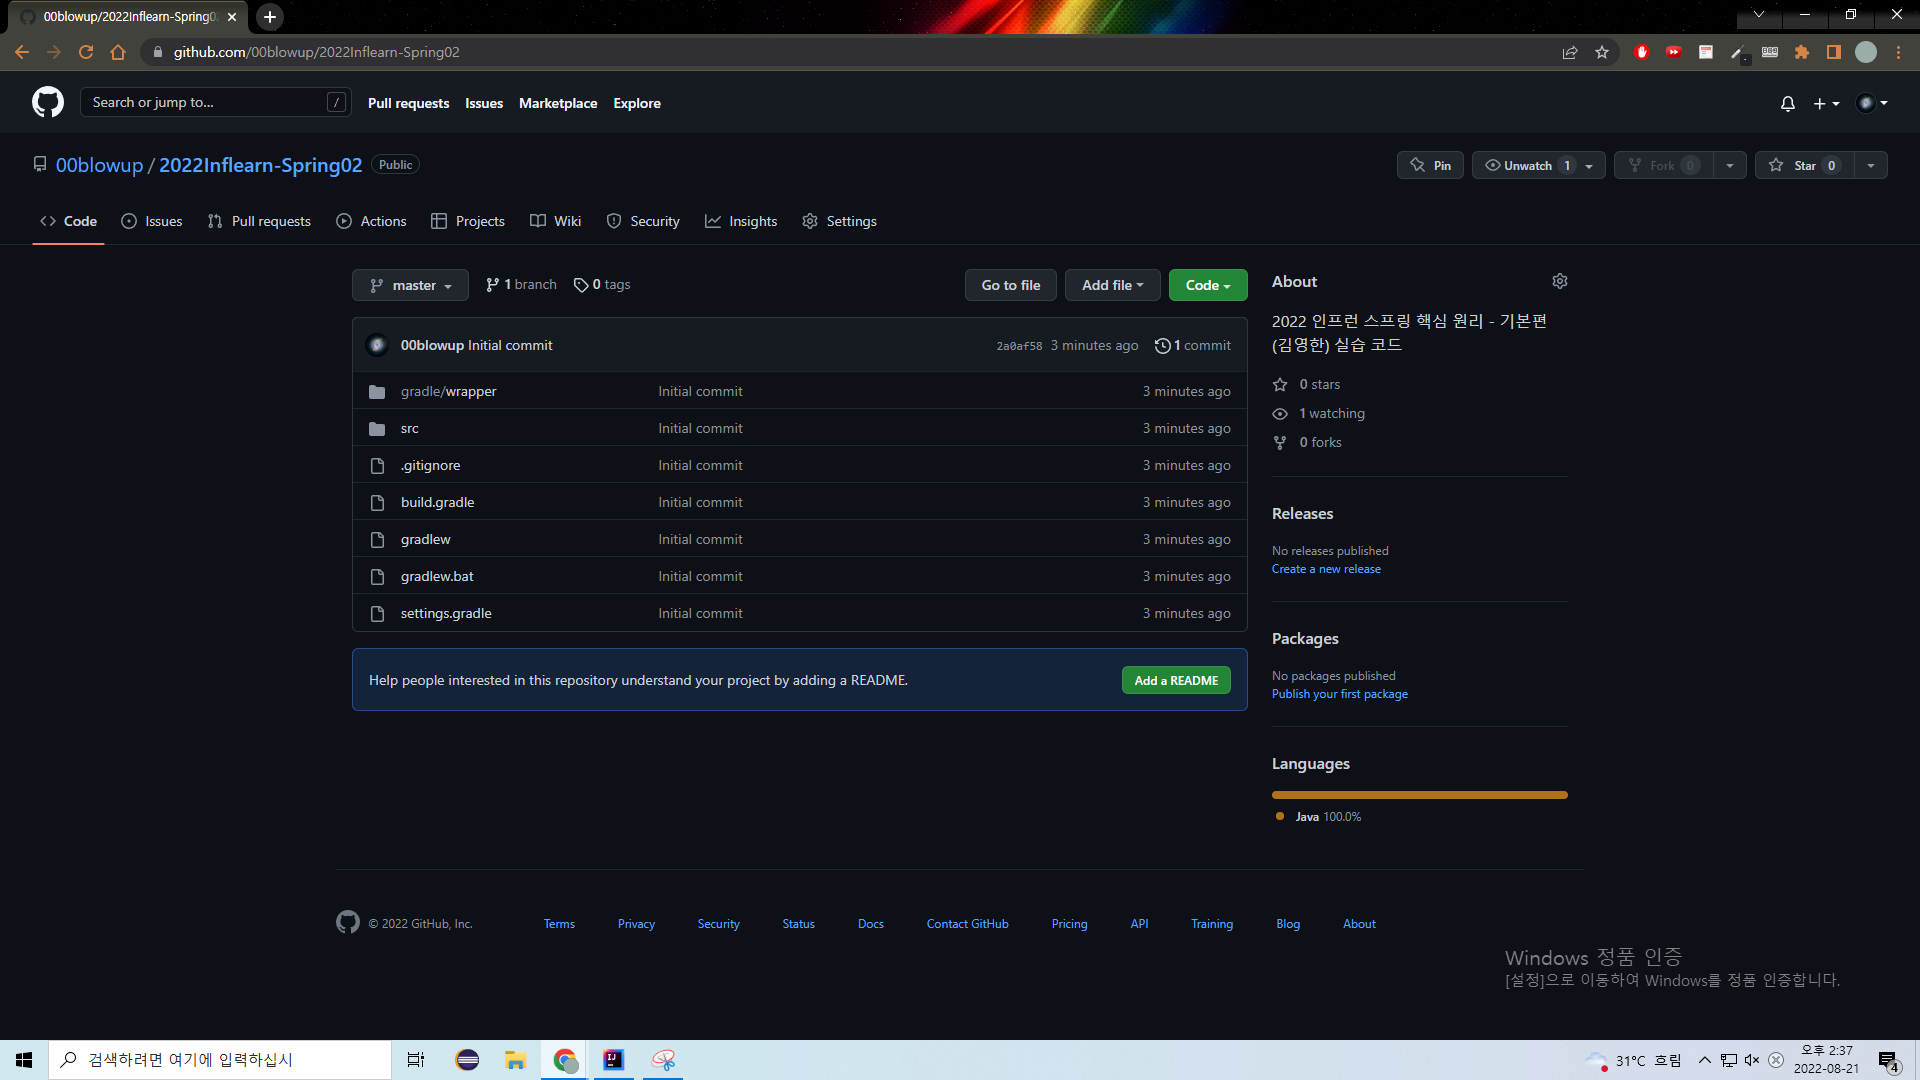Pin this repository to profile
The image size is (1920, 1080).
pyautogui.click(x=1430, y=165)
